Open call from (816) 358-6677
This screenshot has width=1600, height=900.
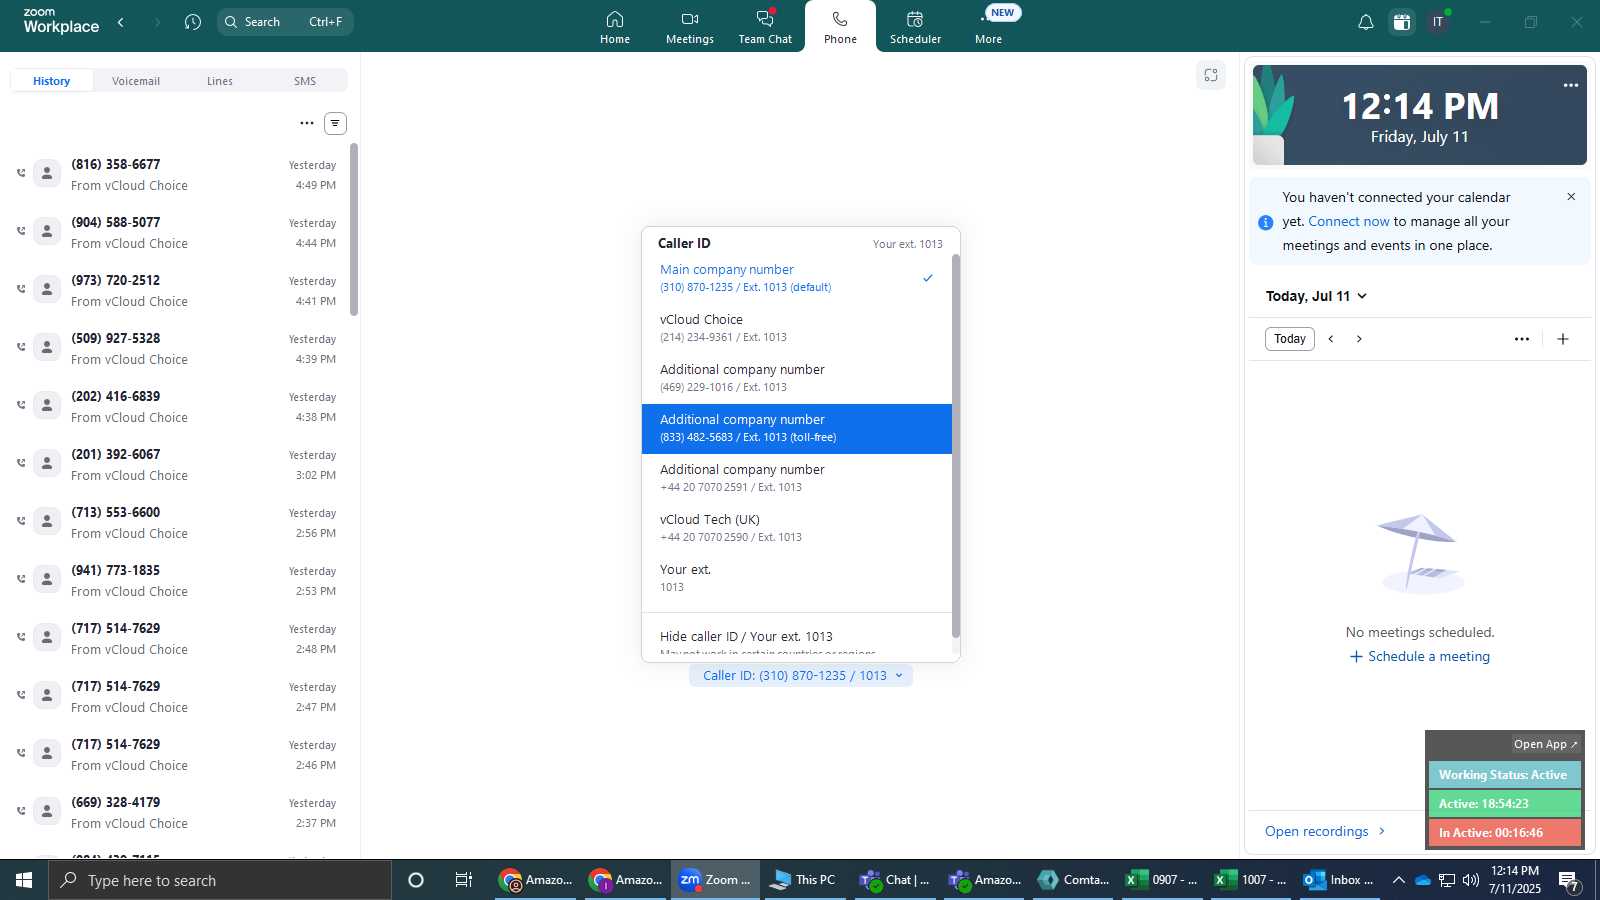178,174
